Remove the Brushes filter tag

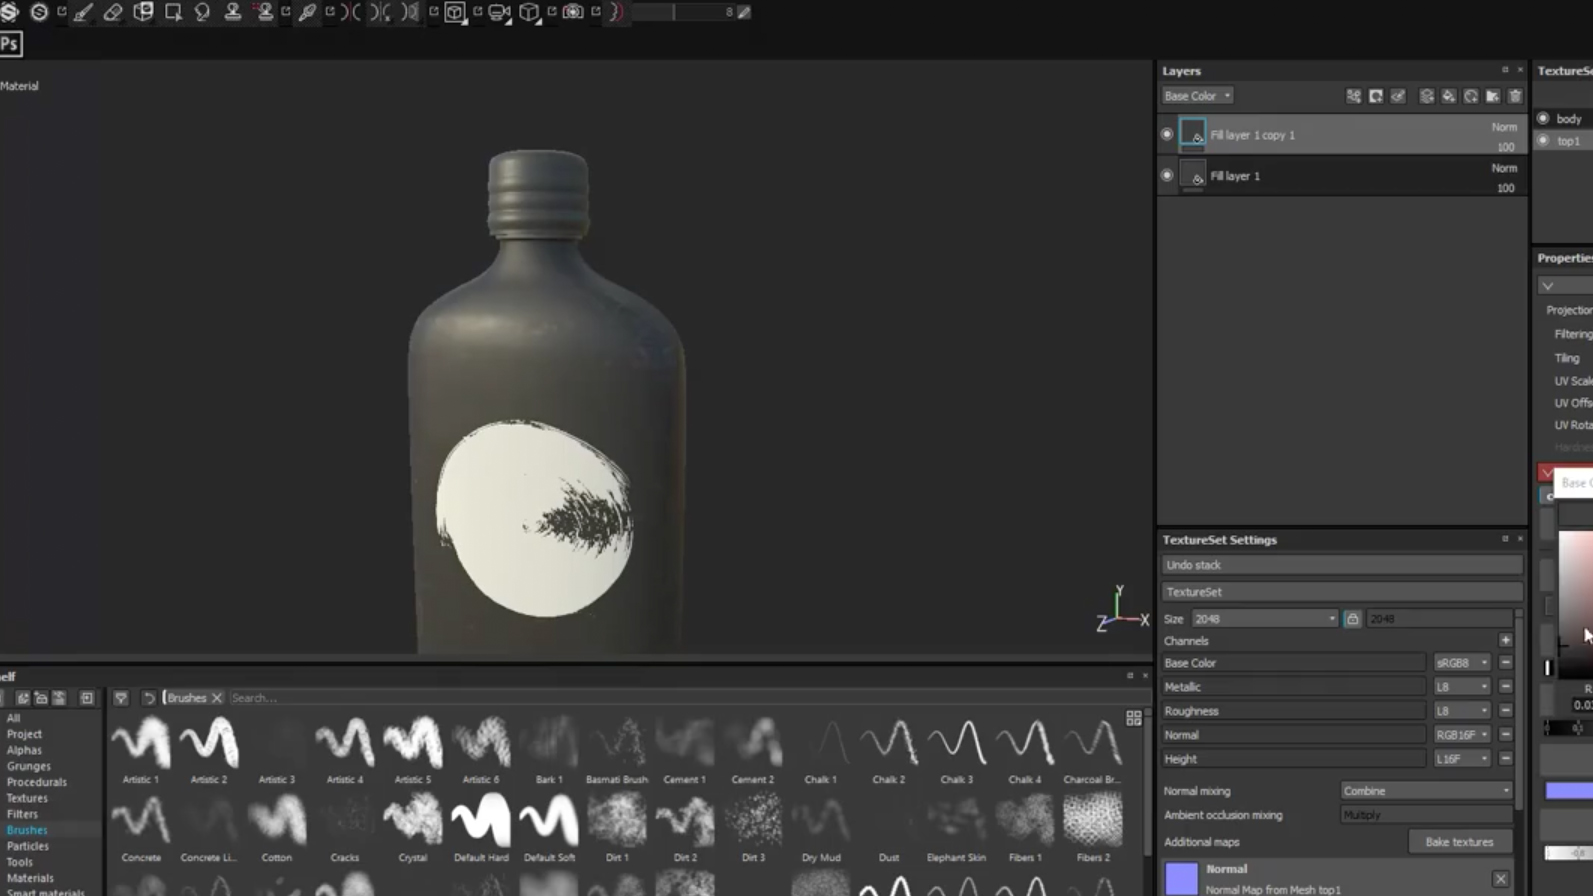tap(216, 698)
